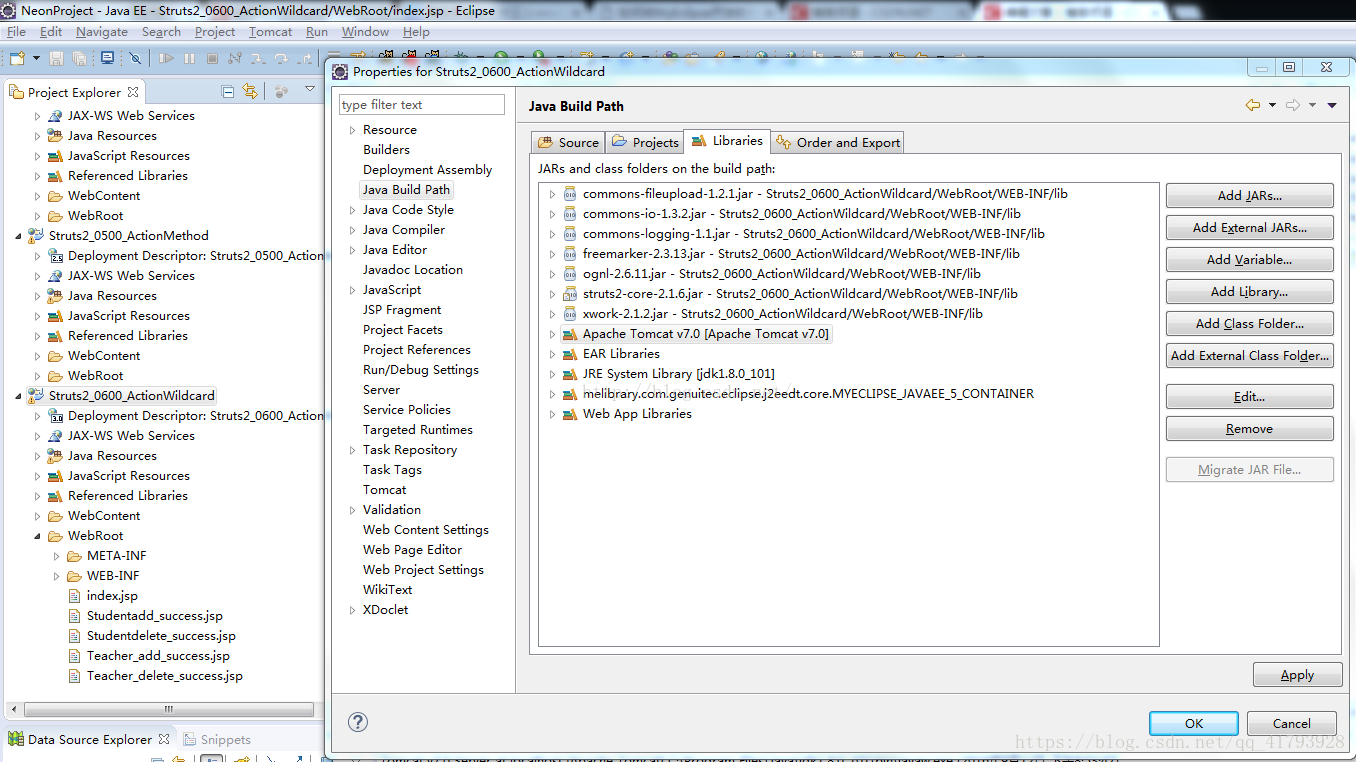The width and height of the screenshot is (1356, 762).
Task: Select Targeted Runtimes in properties list
Action: click(418, 429)
